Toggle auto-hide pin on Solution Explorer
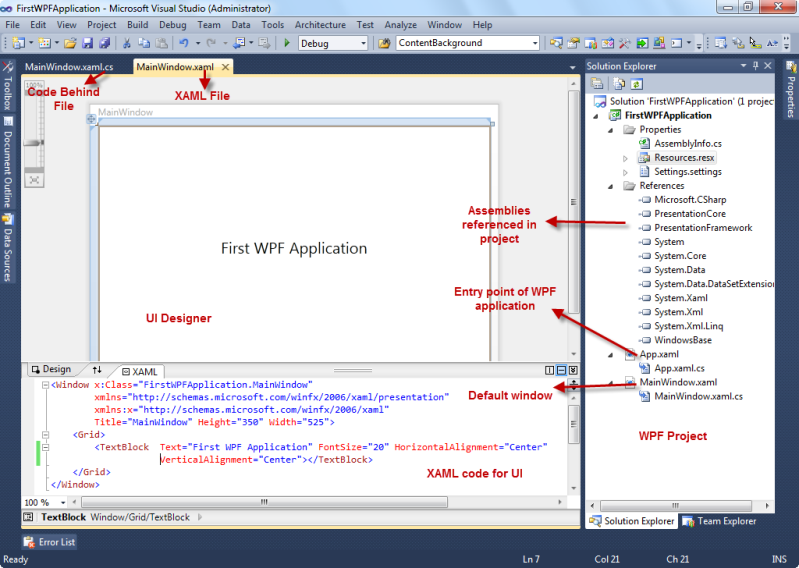 756,66
